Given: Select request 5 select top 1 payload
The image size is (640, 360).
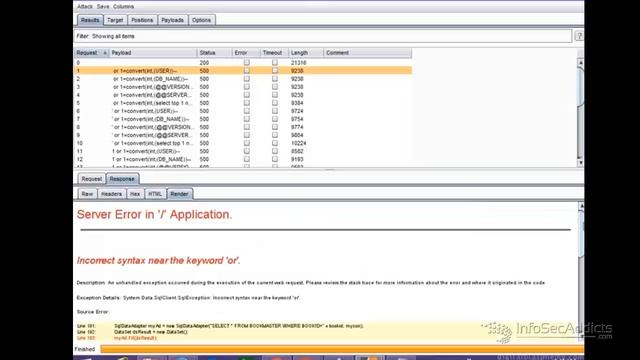Looking at the screenshot, I should pos(243,103).
